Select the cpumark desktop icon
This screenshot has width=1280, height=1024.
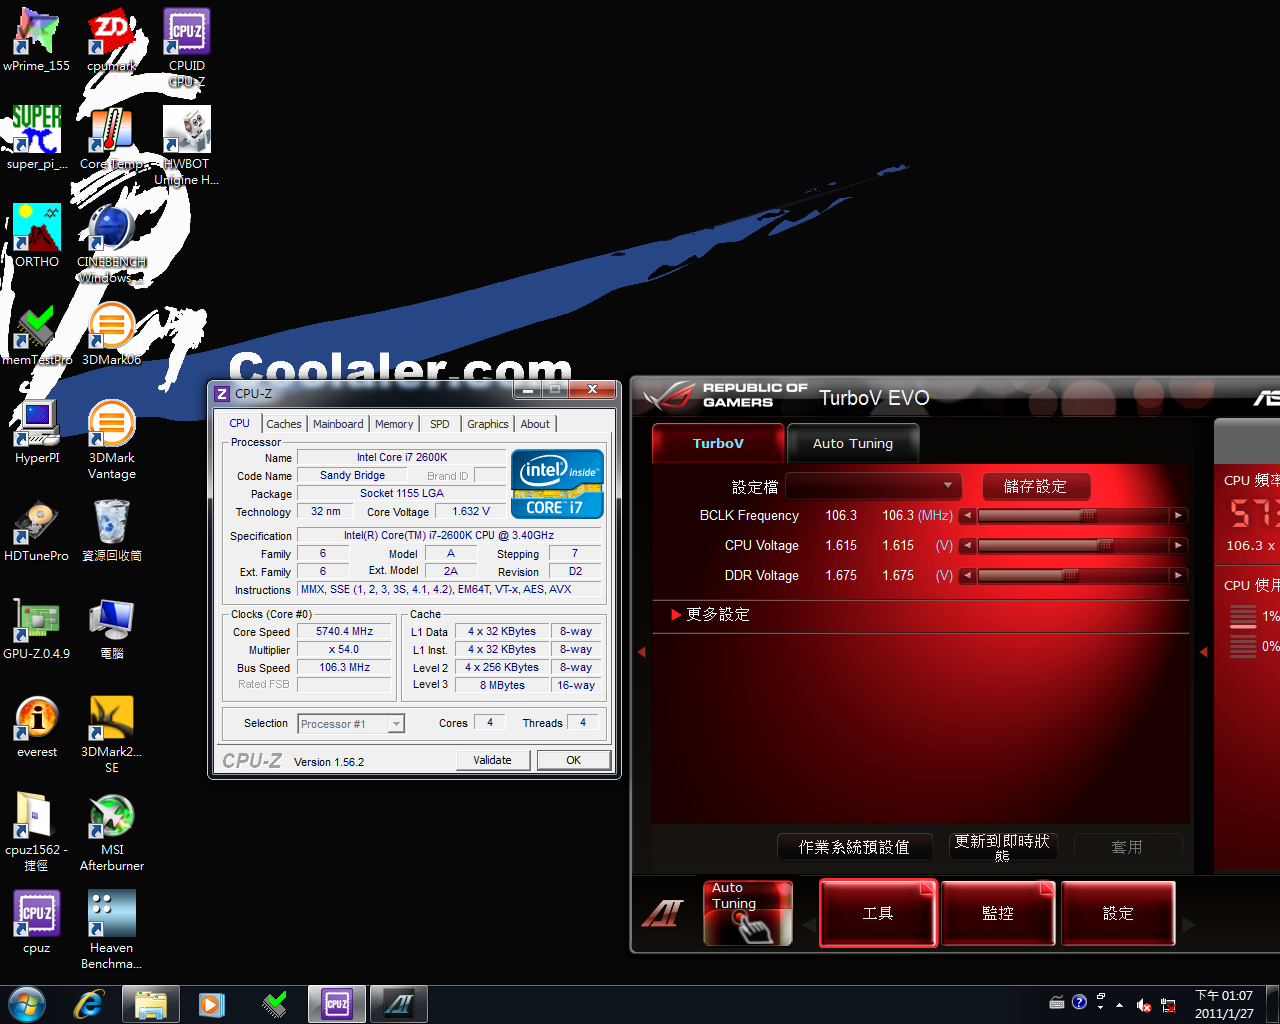tap(112, 40)
